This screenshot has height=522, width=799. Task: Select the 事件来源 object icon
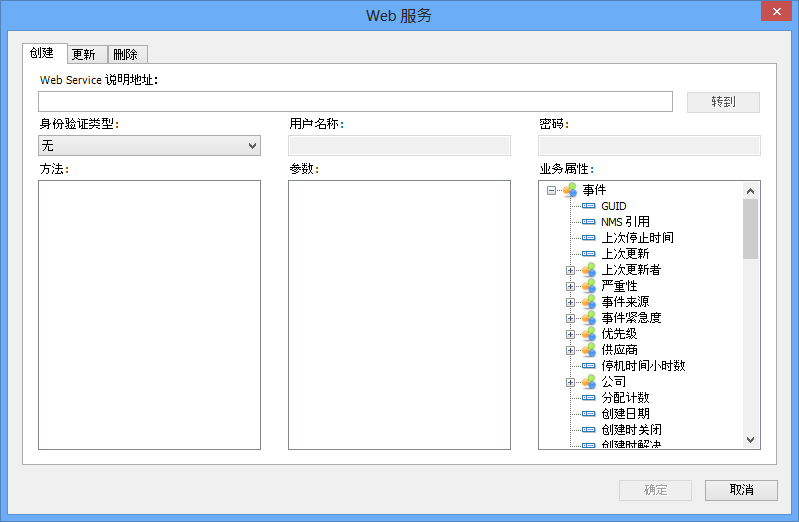pos(588,302)
